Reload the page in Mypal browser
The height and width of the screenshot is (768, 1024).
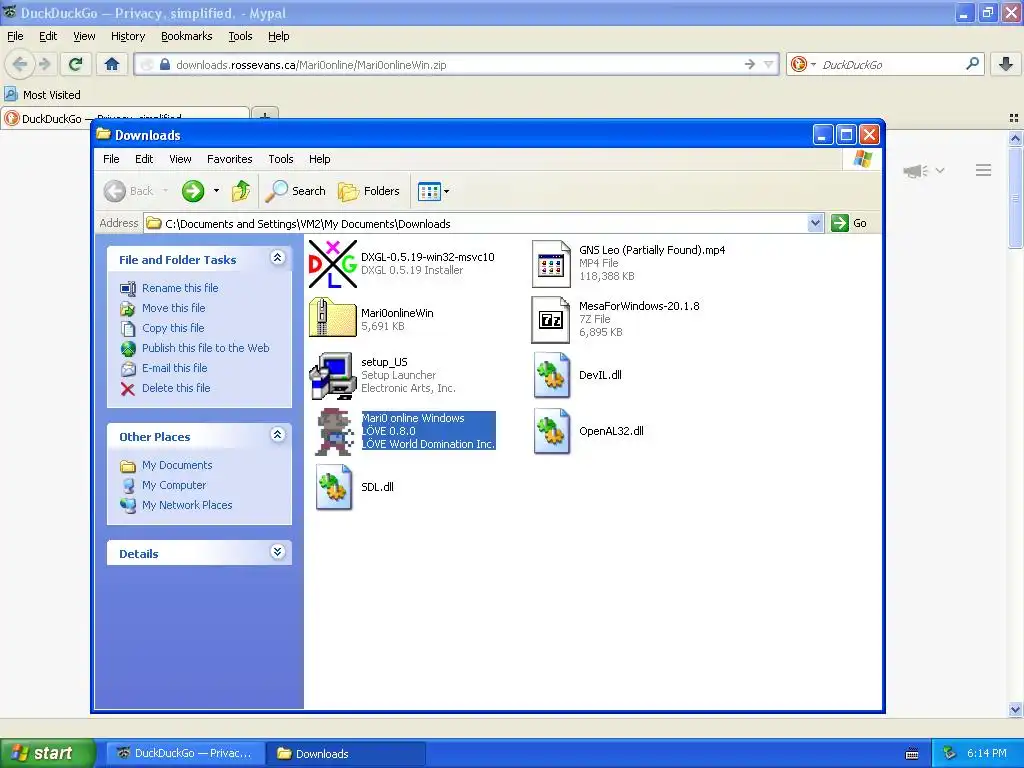pyautogui.click(x=75, y=64)
